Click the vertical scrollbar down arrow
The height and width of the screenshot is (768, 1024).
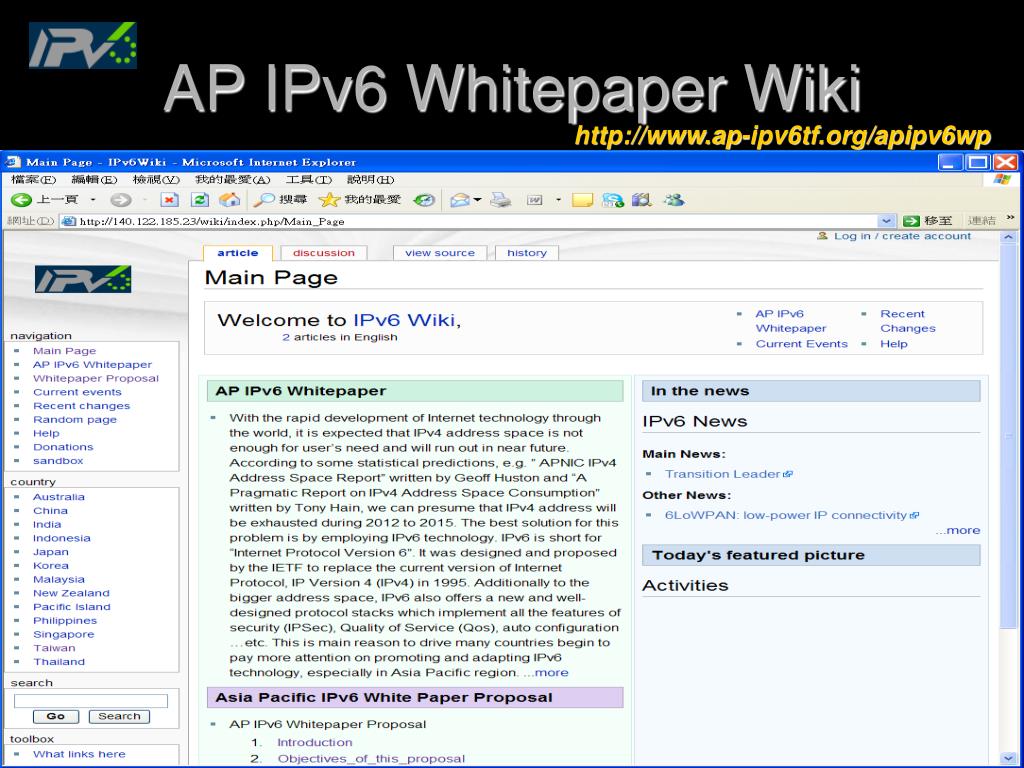point(1008,758)
